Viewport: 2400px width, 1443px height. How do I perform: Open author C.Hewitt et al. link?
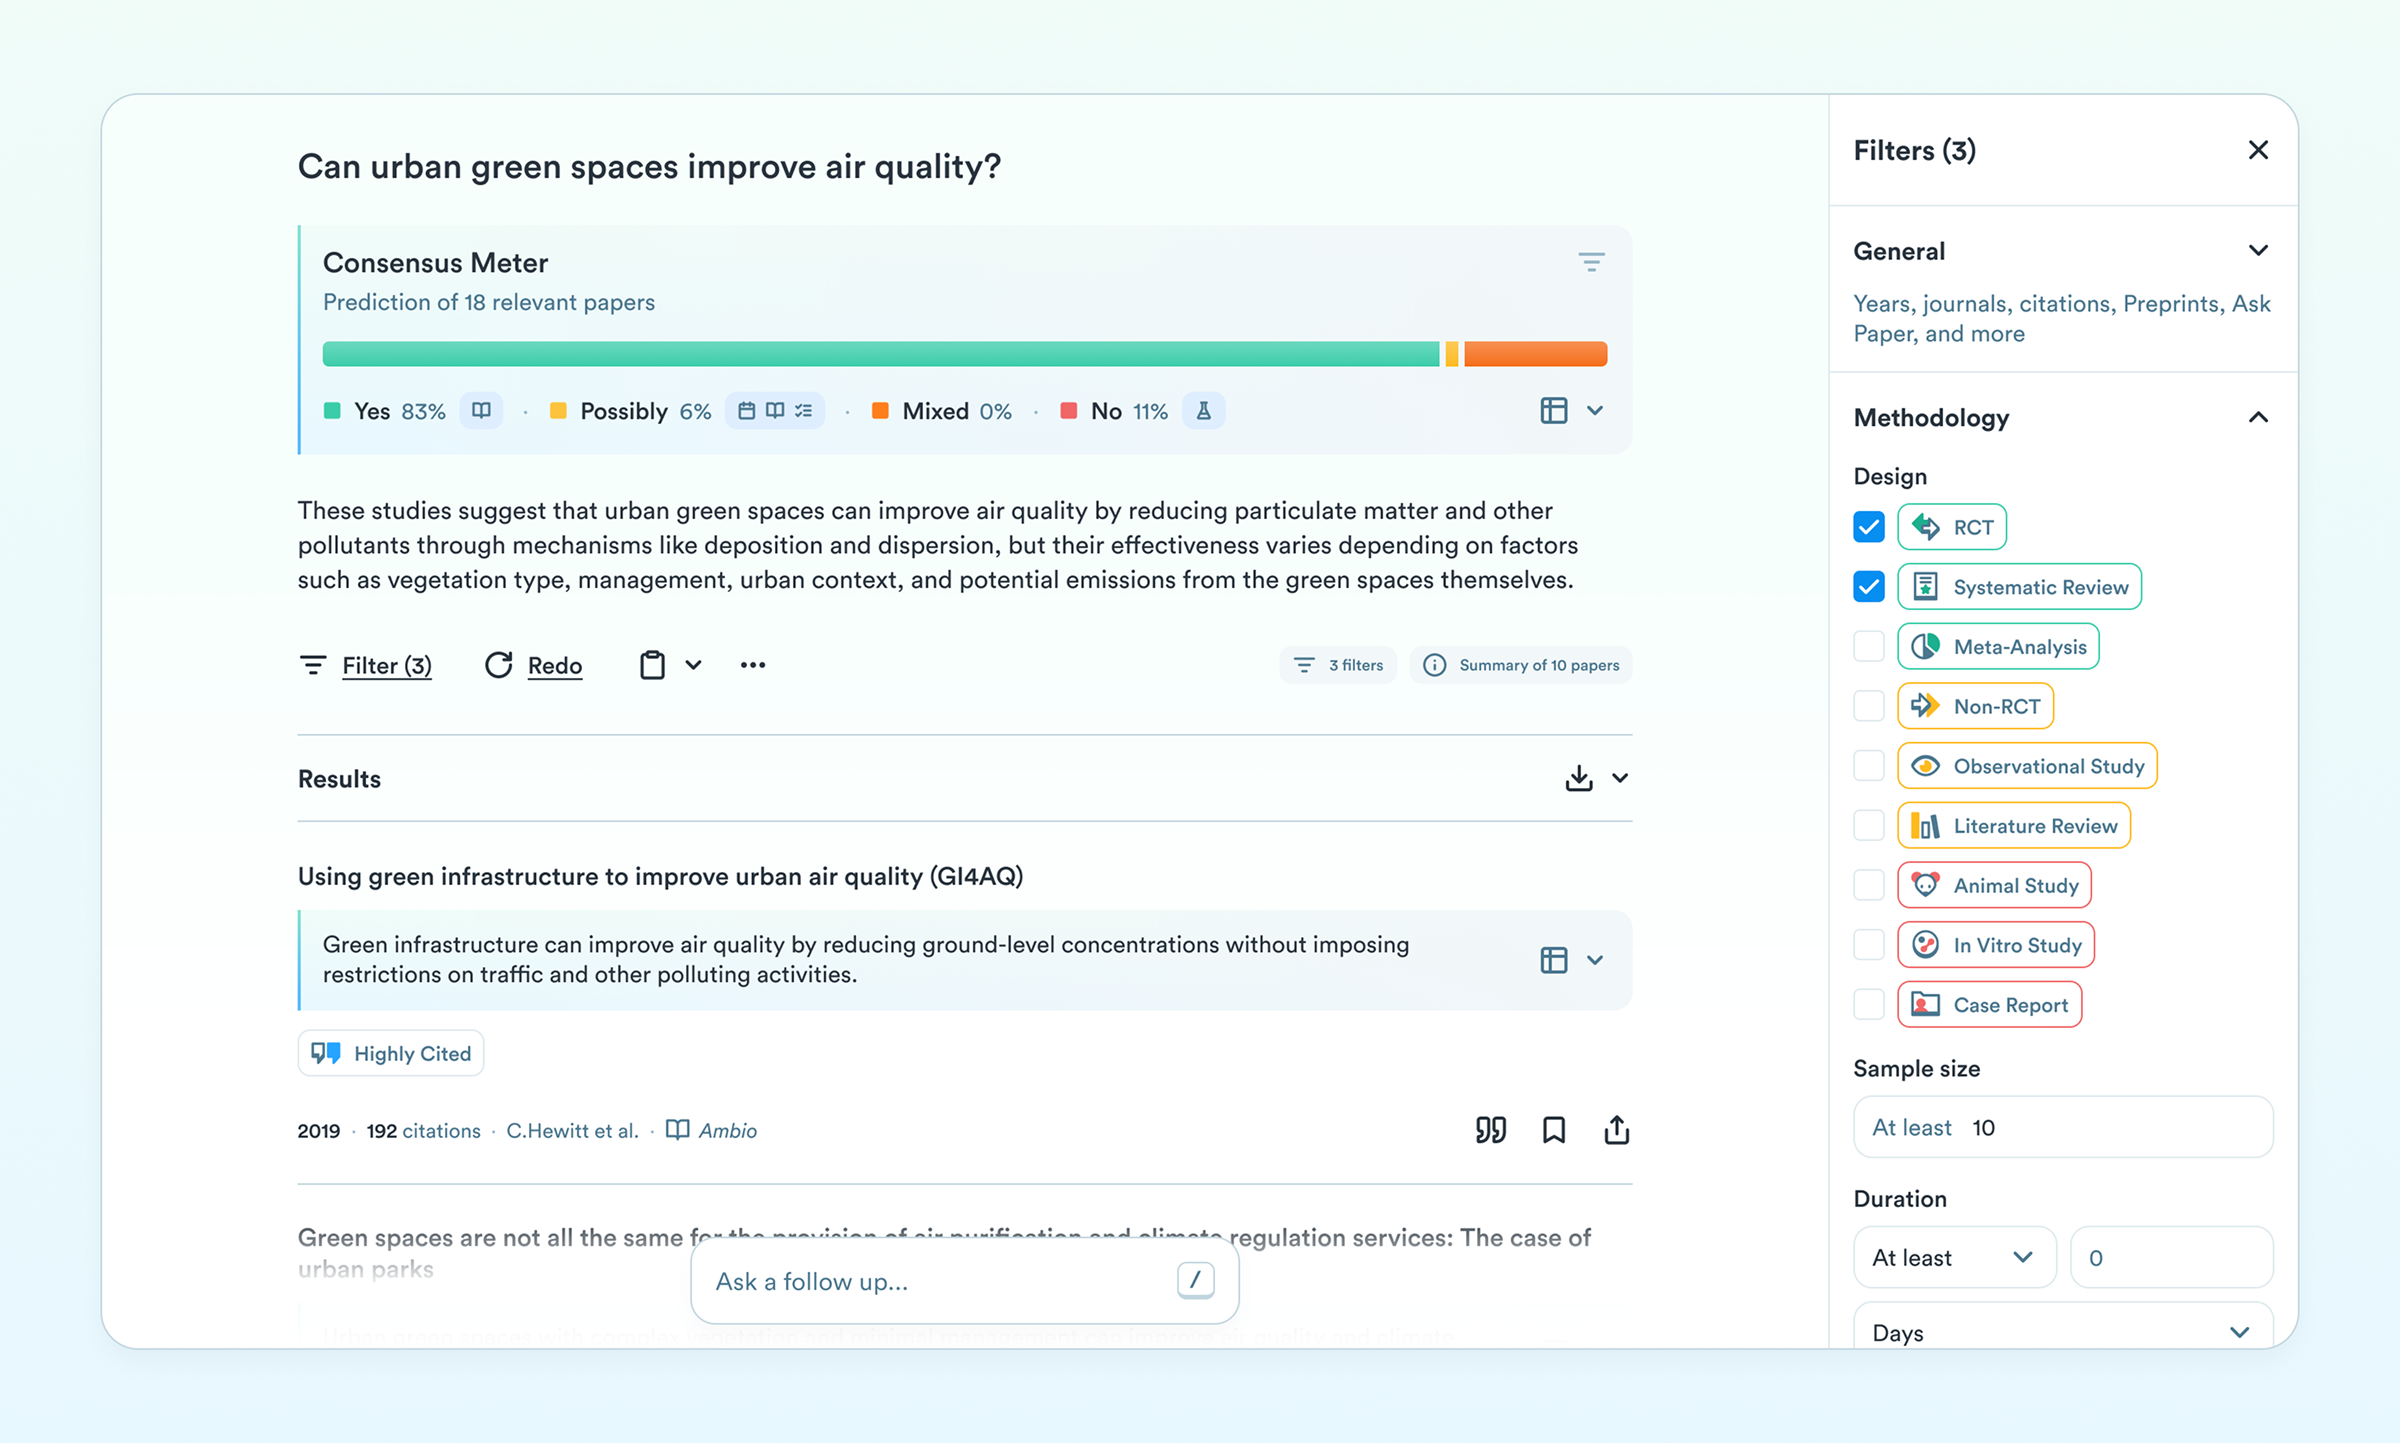pyautogui.click(x=572, y=1130)
